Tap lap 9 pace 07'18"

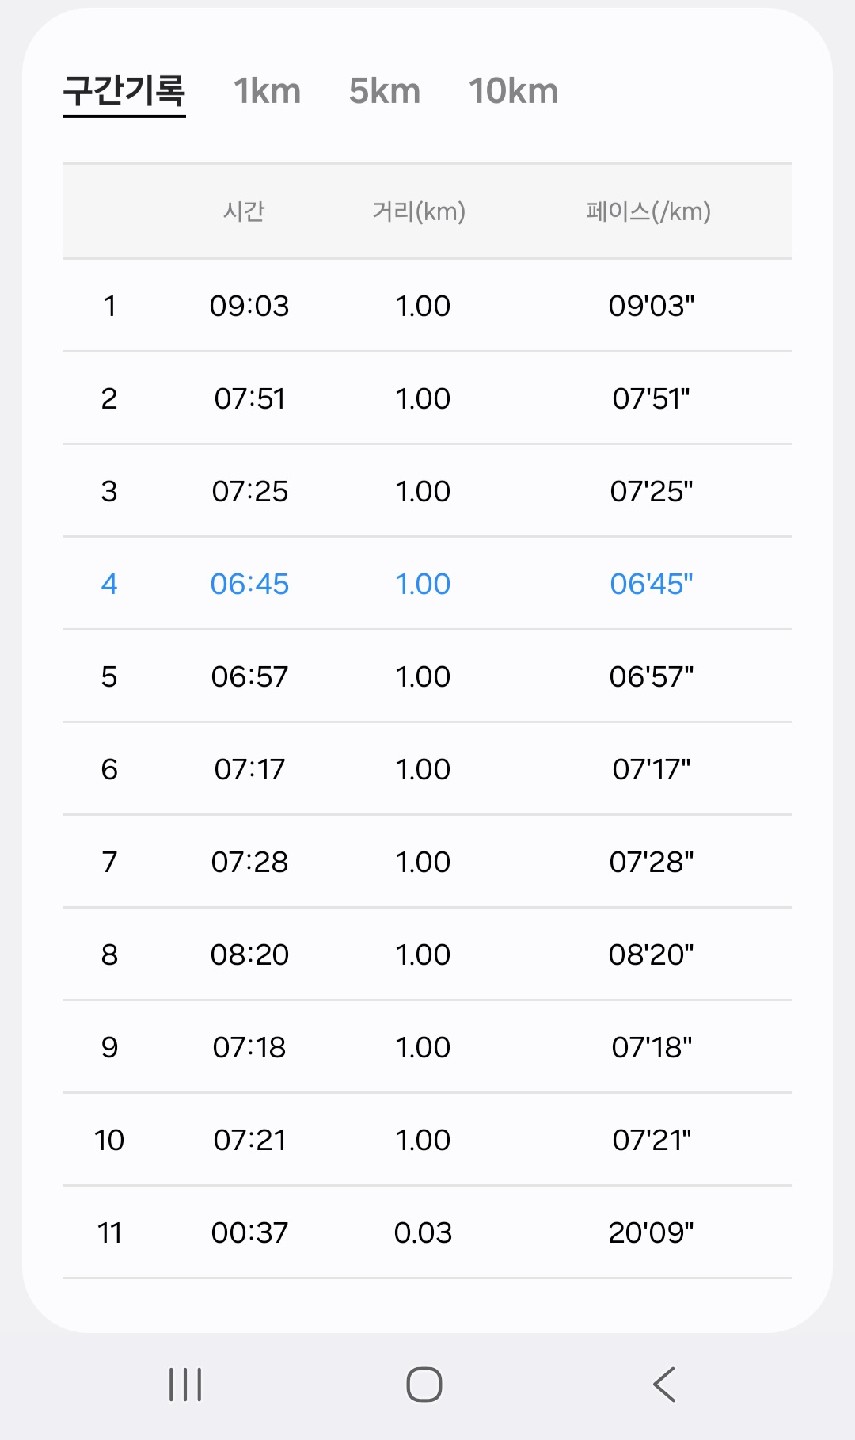pos(652,1048)
